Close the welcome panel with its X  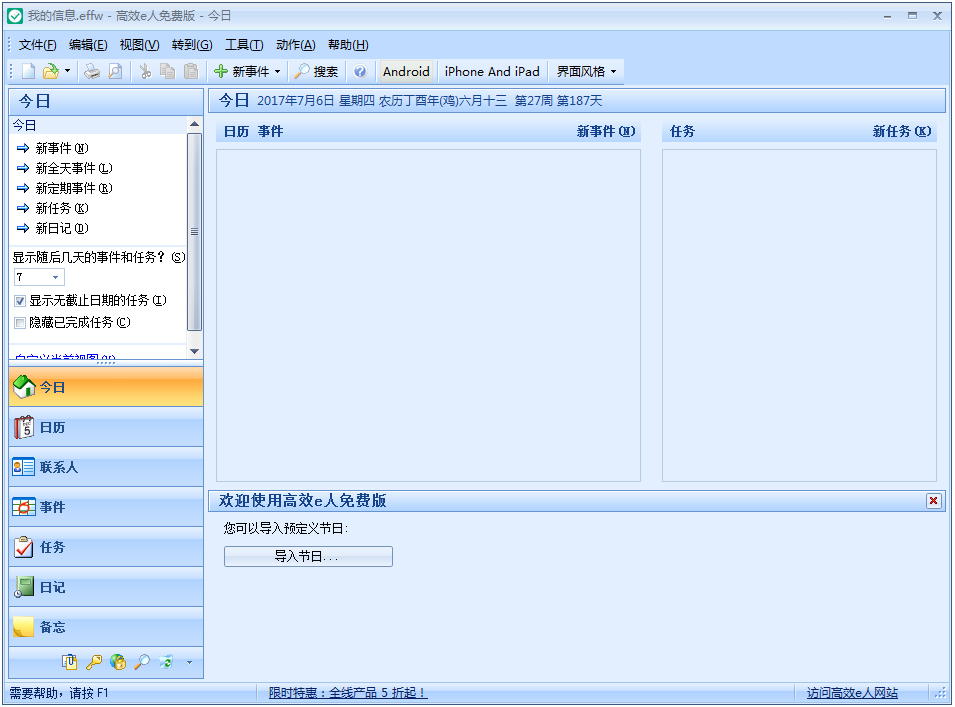[935, 501]
